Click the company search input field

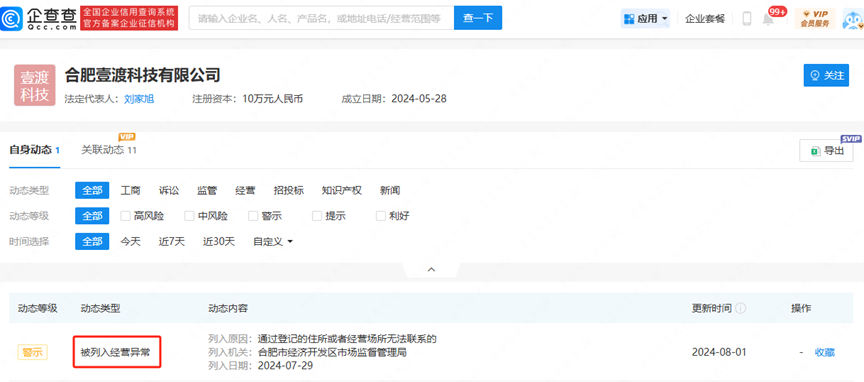(321, 19)
